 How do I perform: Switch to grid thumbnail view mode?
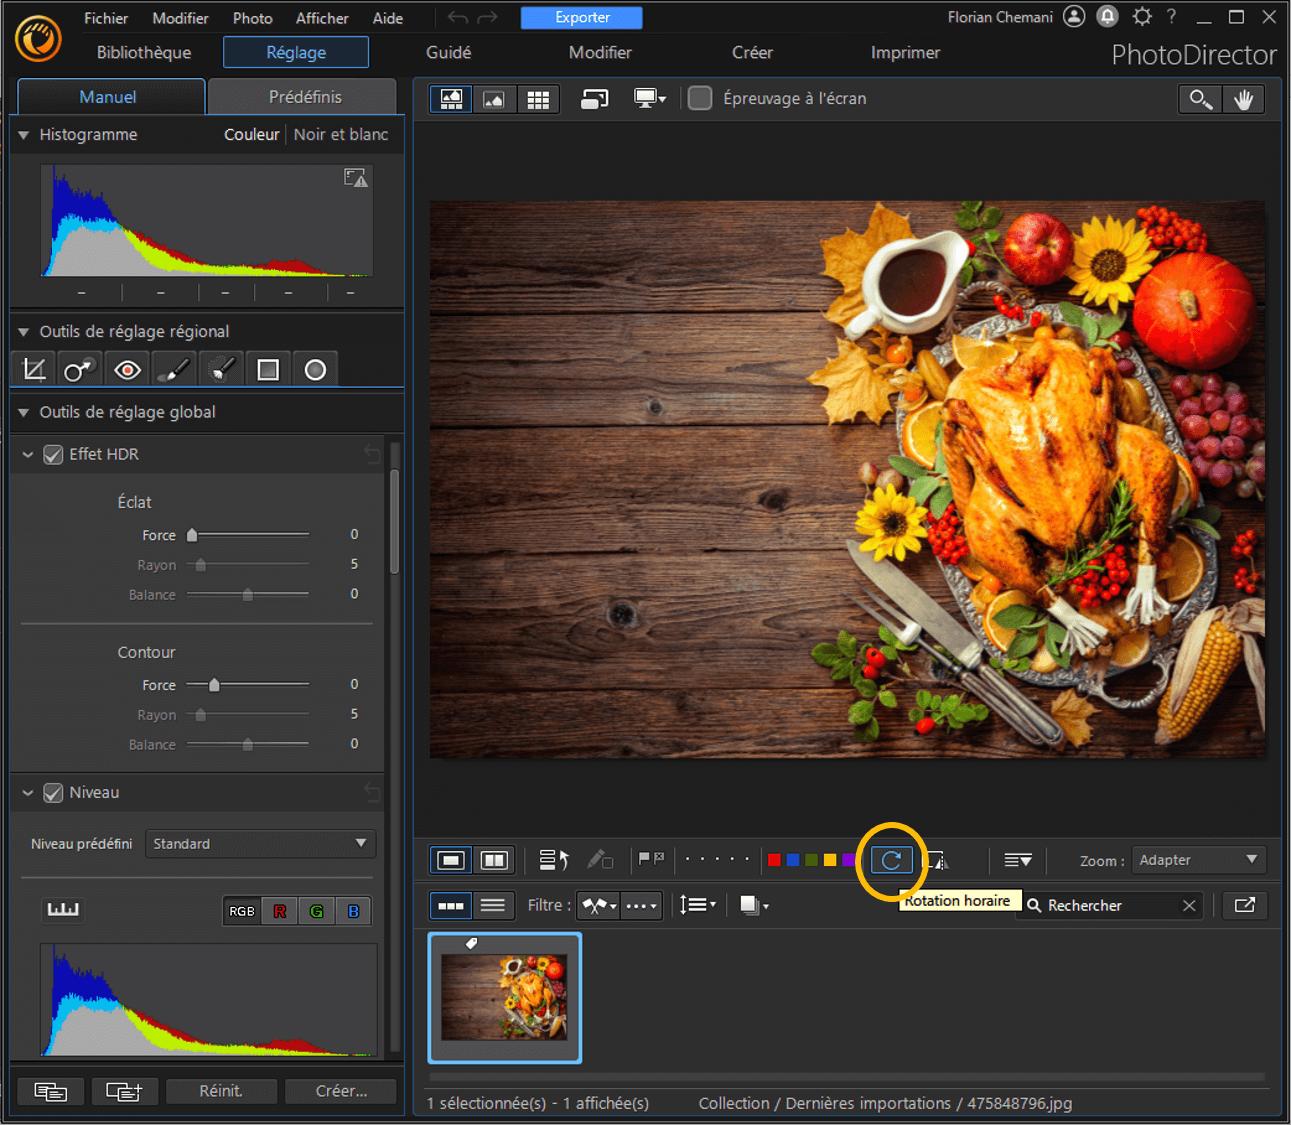click(x=538, y=99)
